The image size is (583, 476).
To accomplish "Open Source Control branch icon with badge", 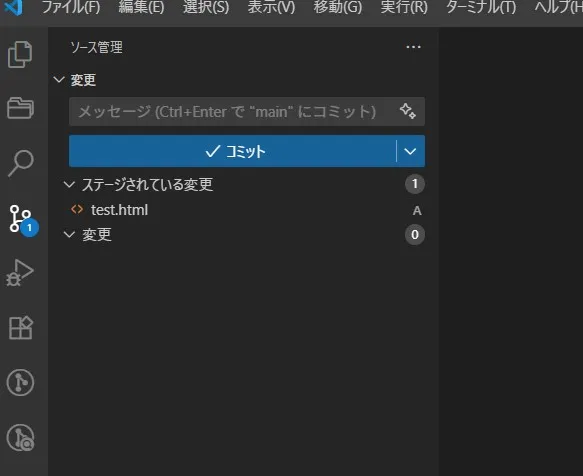I will point(22,220).
